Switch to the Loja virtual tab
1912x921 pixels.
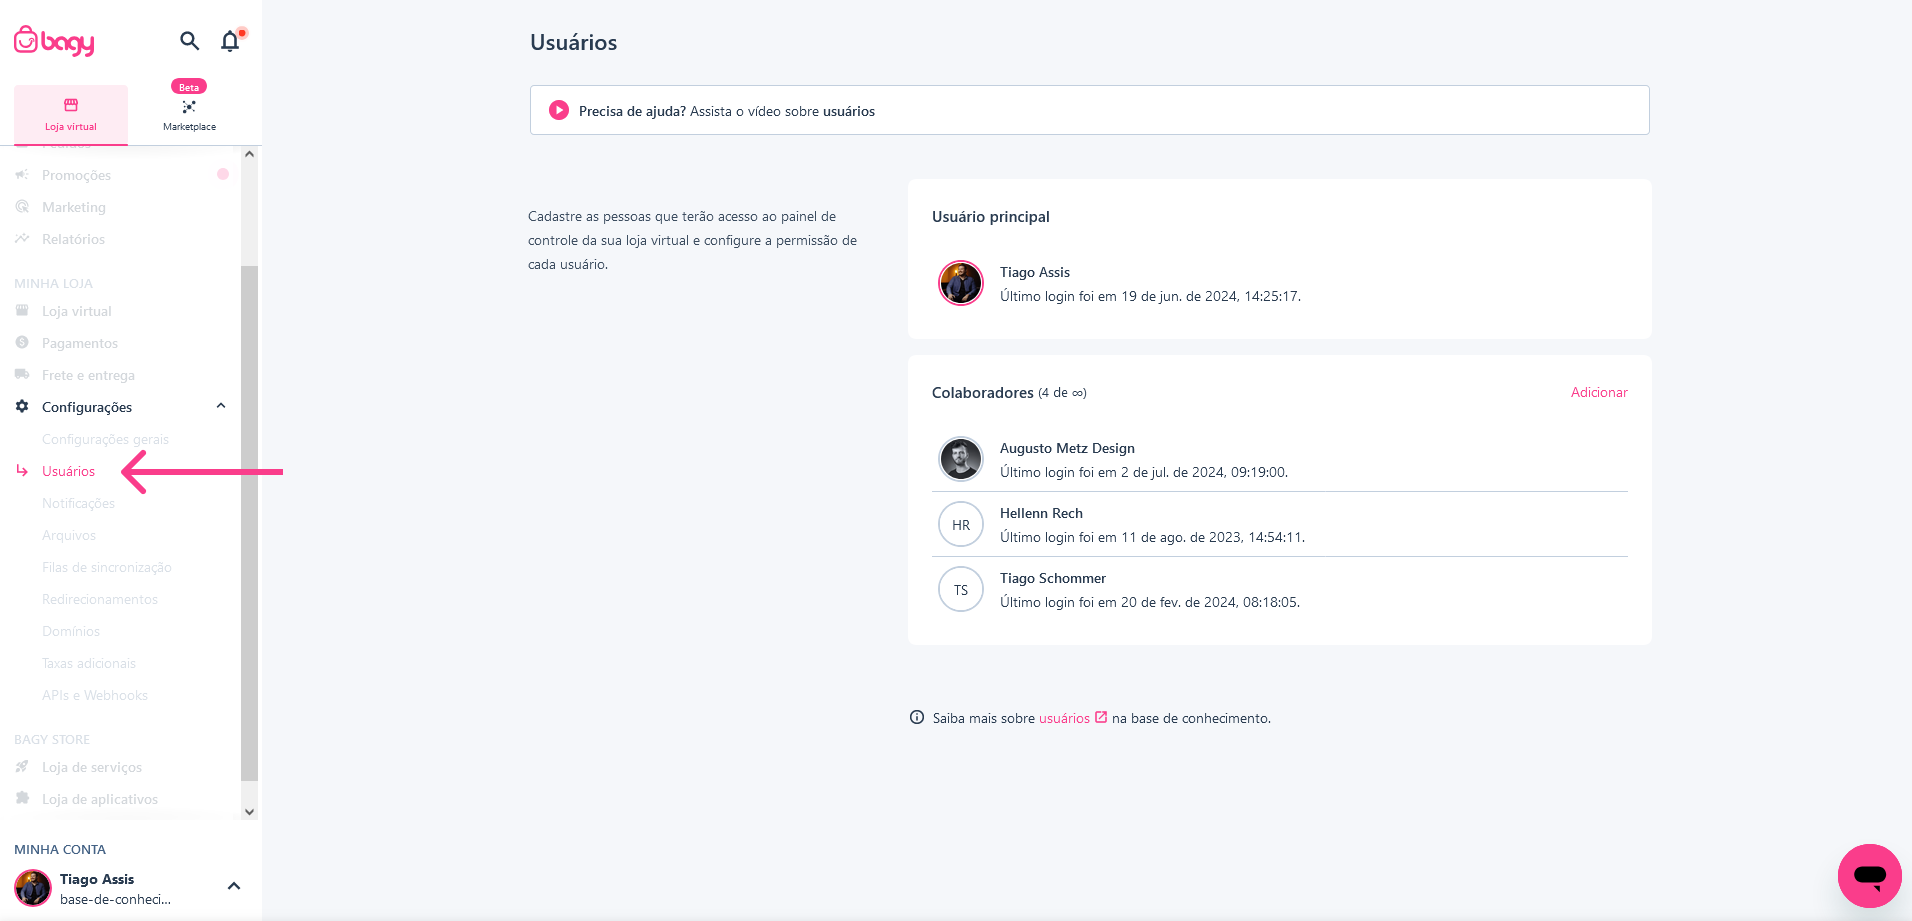(71, 114)
